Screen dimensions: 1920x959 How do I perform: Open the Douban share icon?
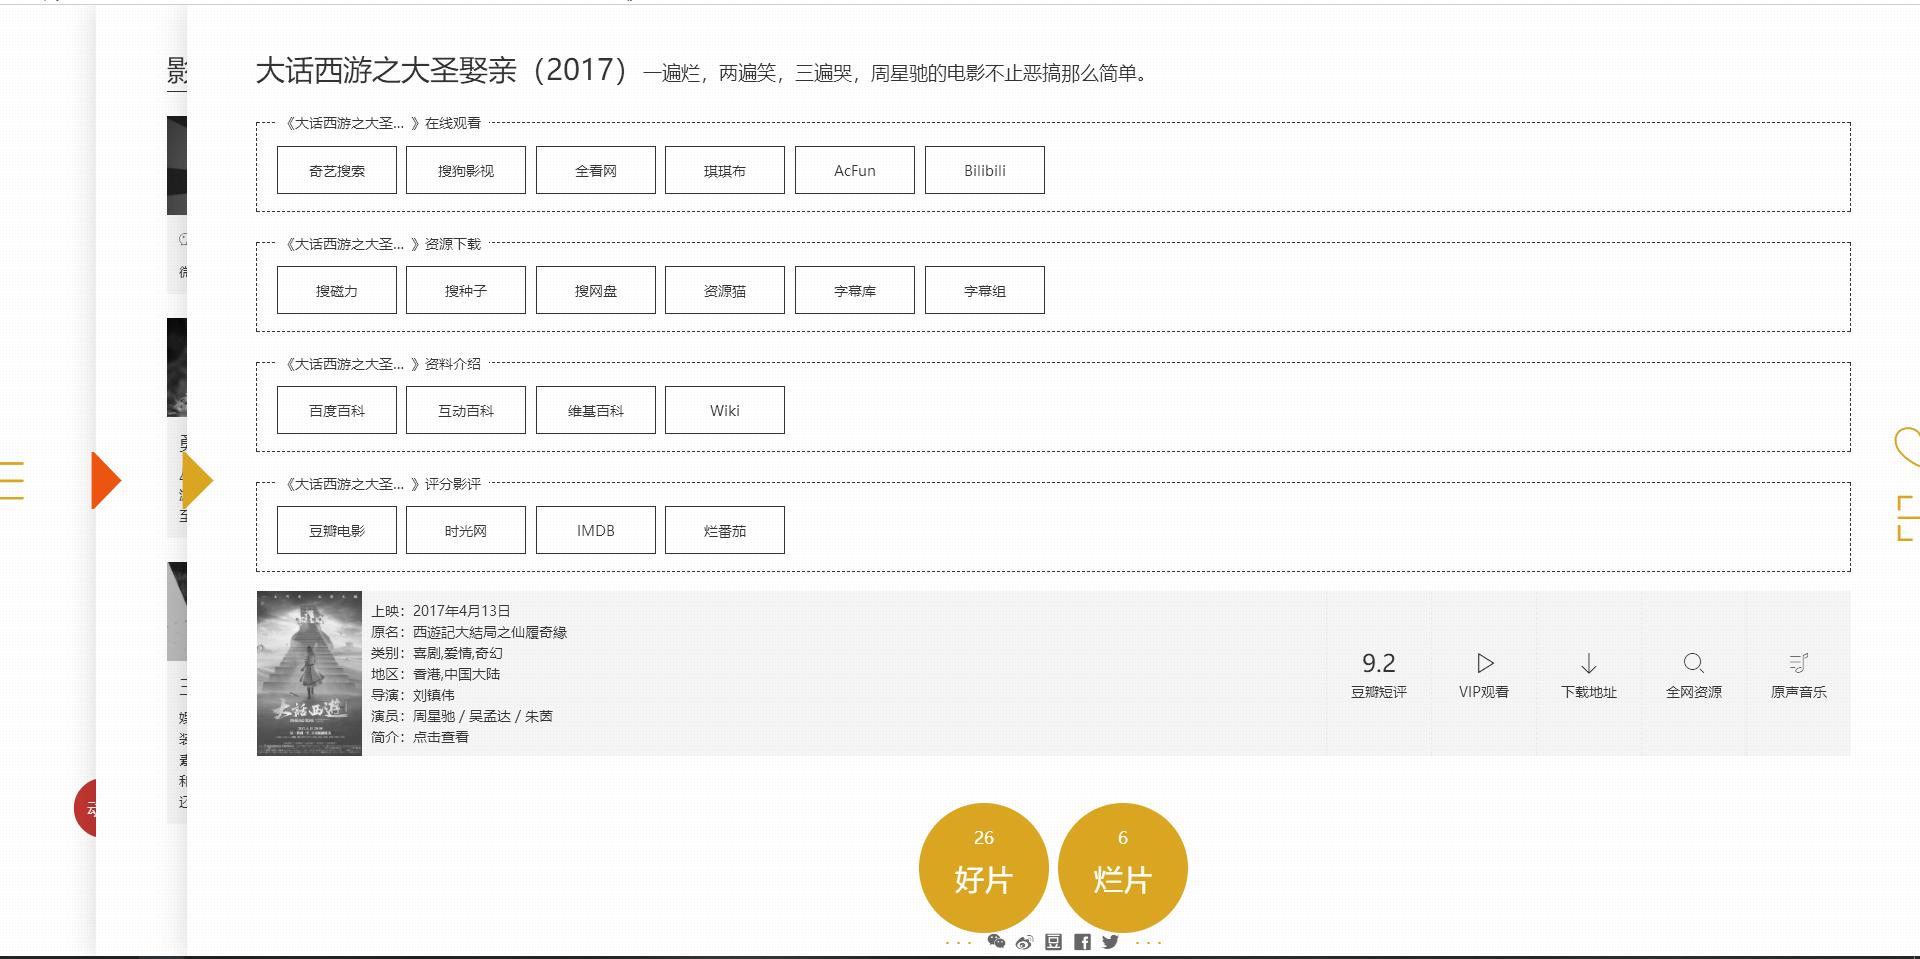[1052, 942]
